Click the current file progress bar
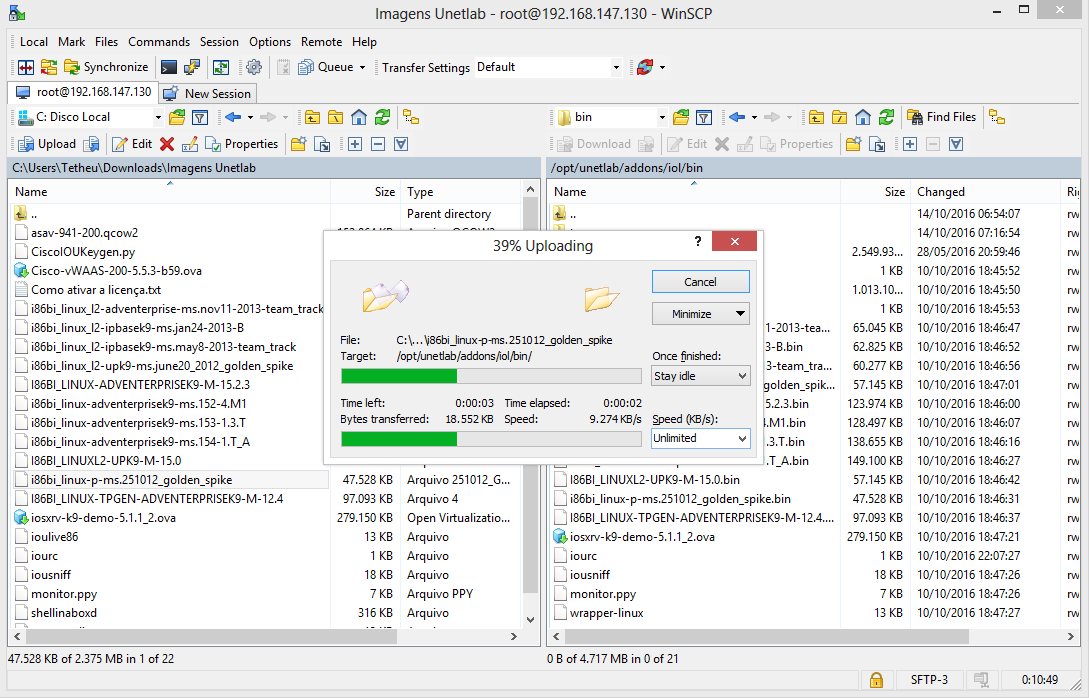The width and height of the screenshot is (1089, 698). pyautogui.click(x=491, y=376)
